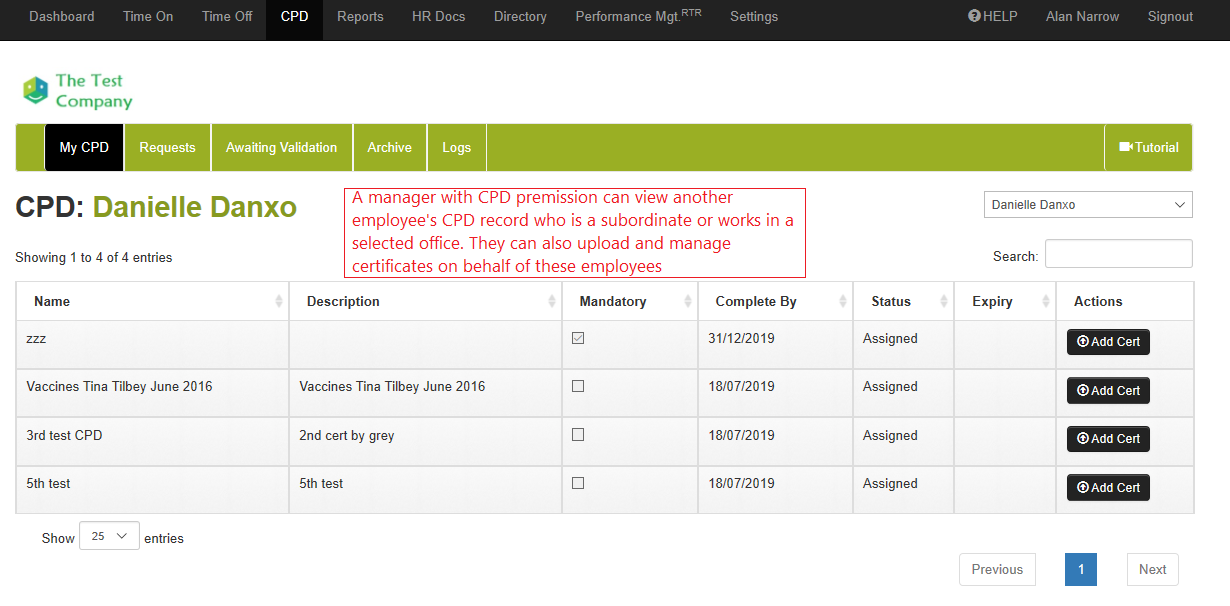
Task: Click the Next pagination button
Action: [1152, 569]
